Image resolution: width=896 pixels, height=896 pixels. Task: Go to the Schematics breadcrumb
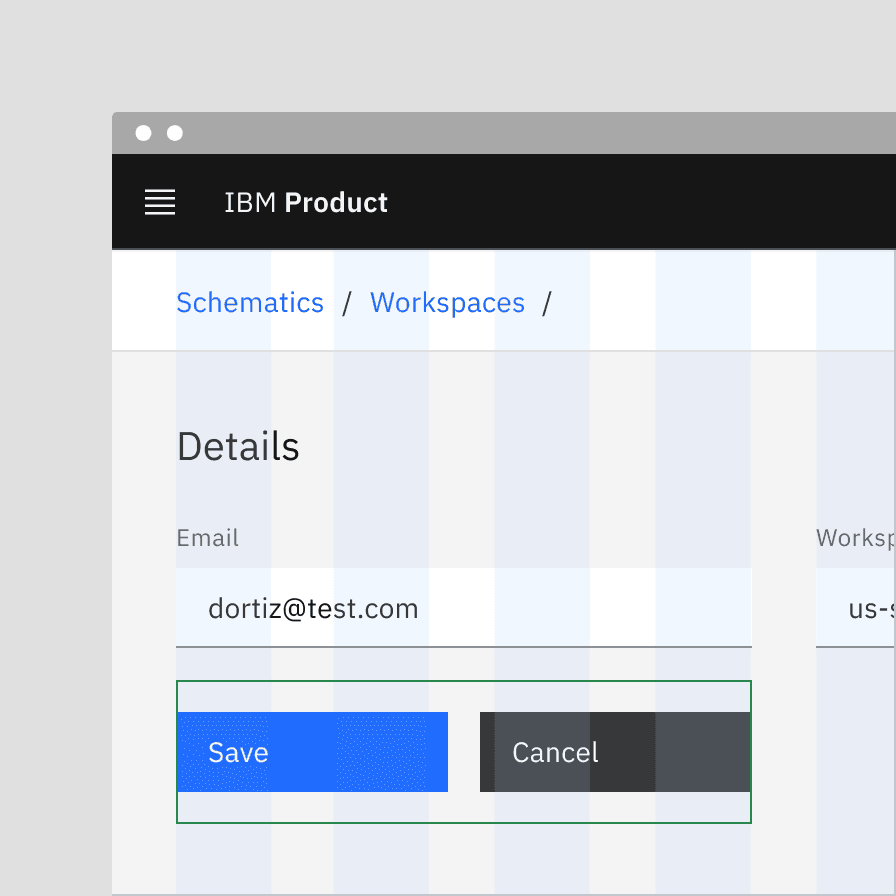click(250, 303)
